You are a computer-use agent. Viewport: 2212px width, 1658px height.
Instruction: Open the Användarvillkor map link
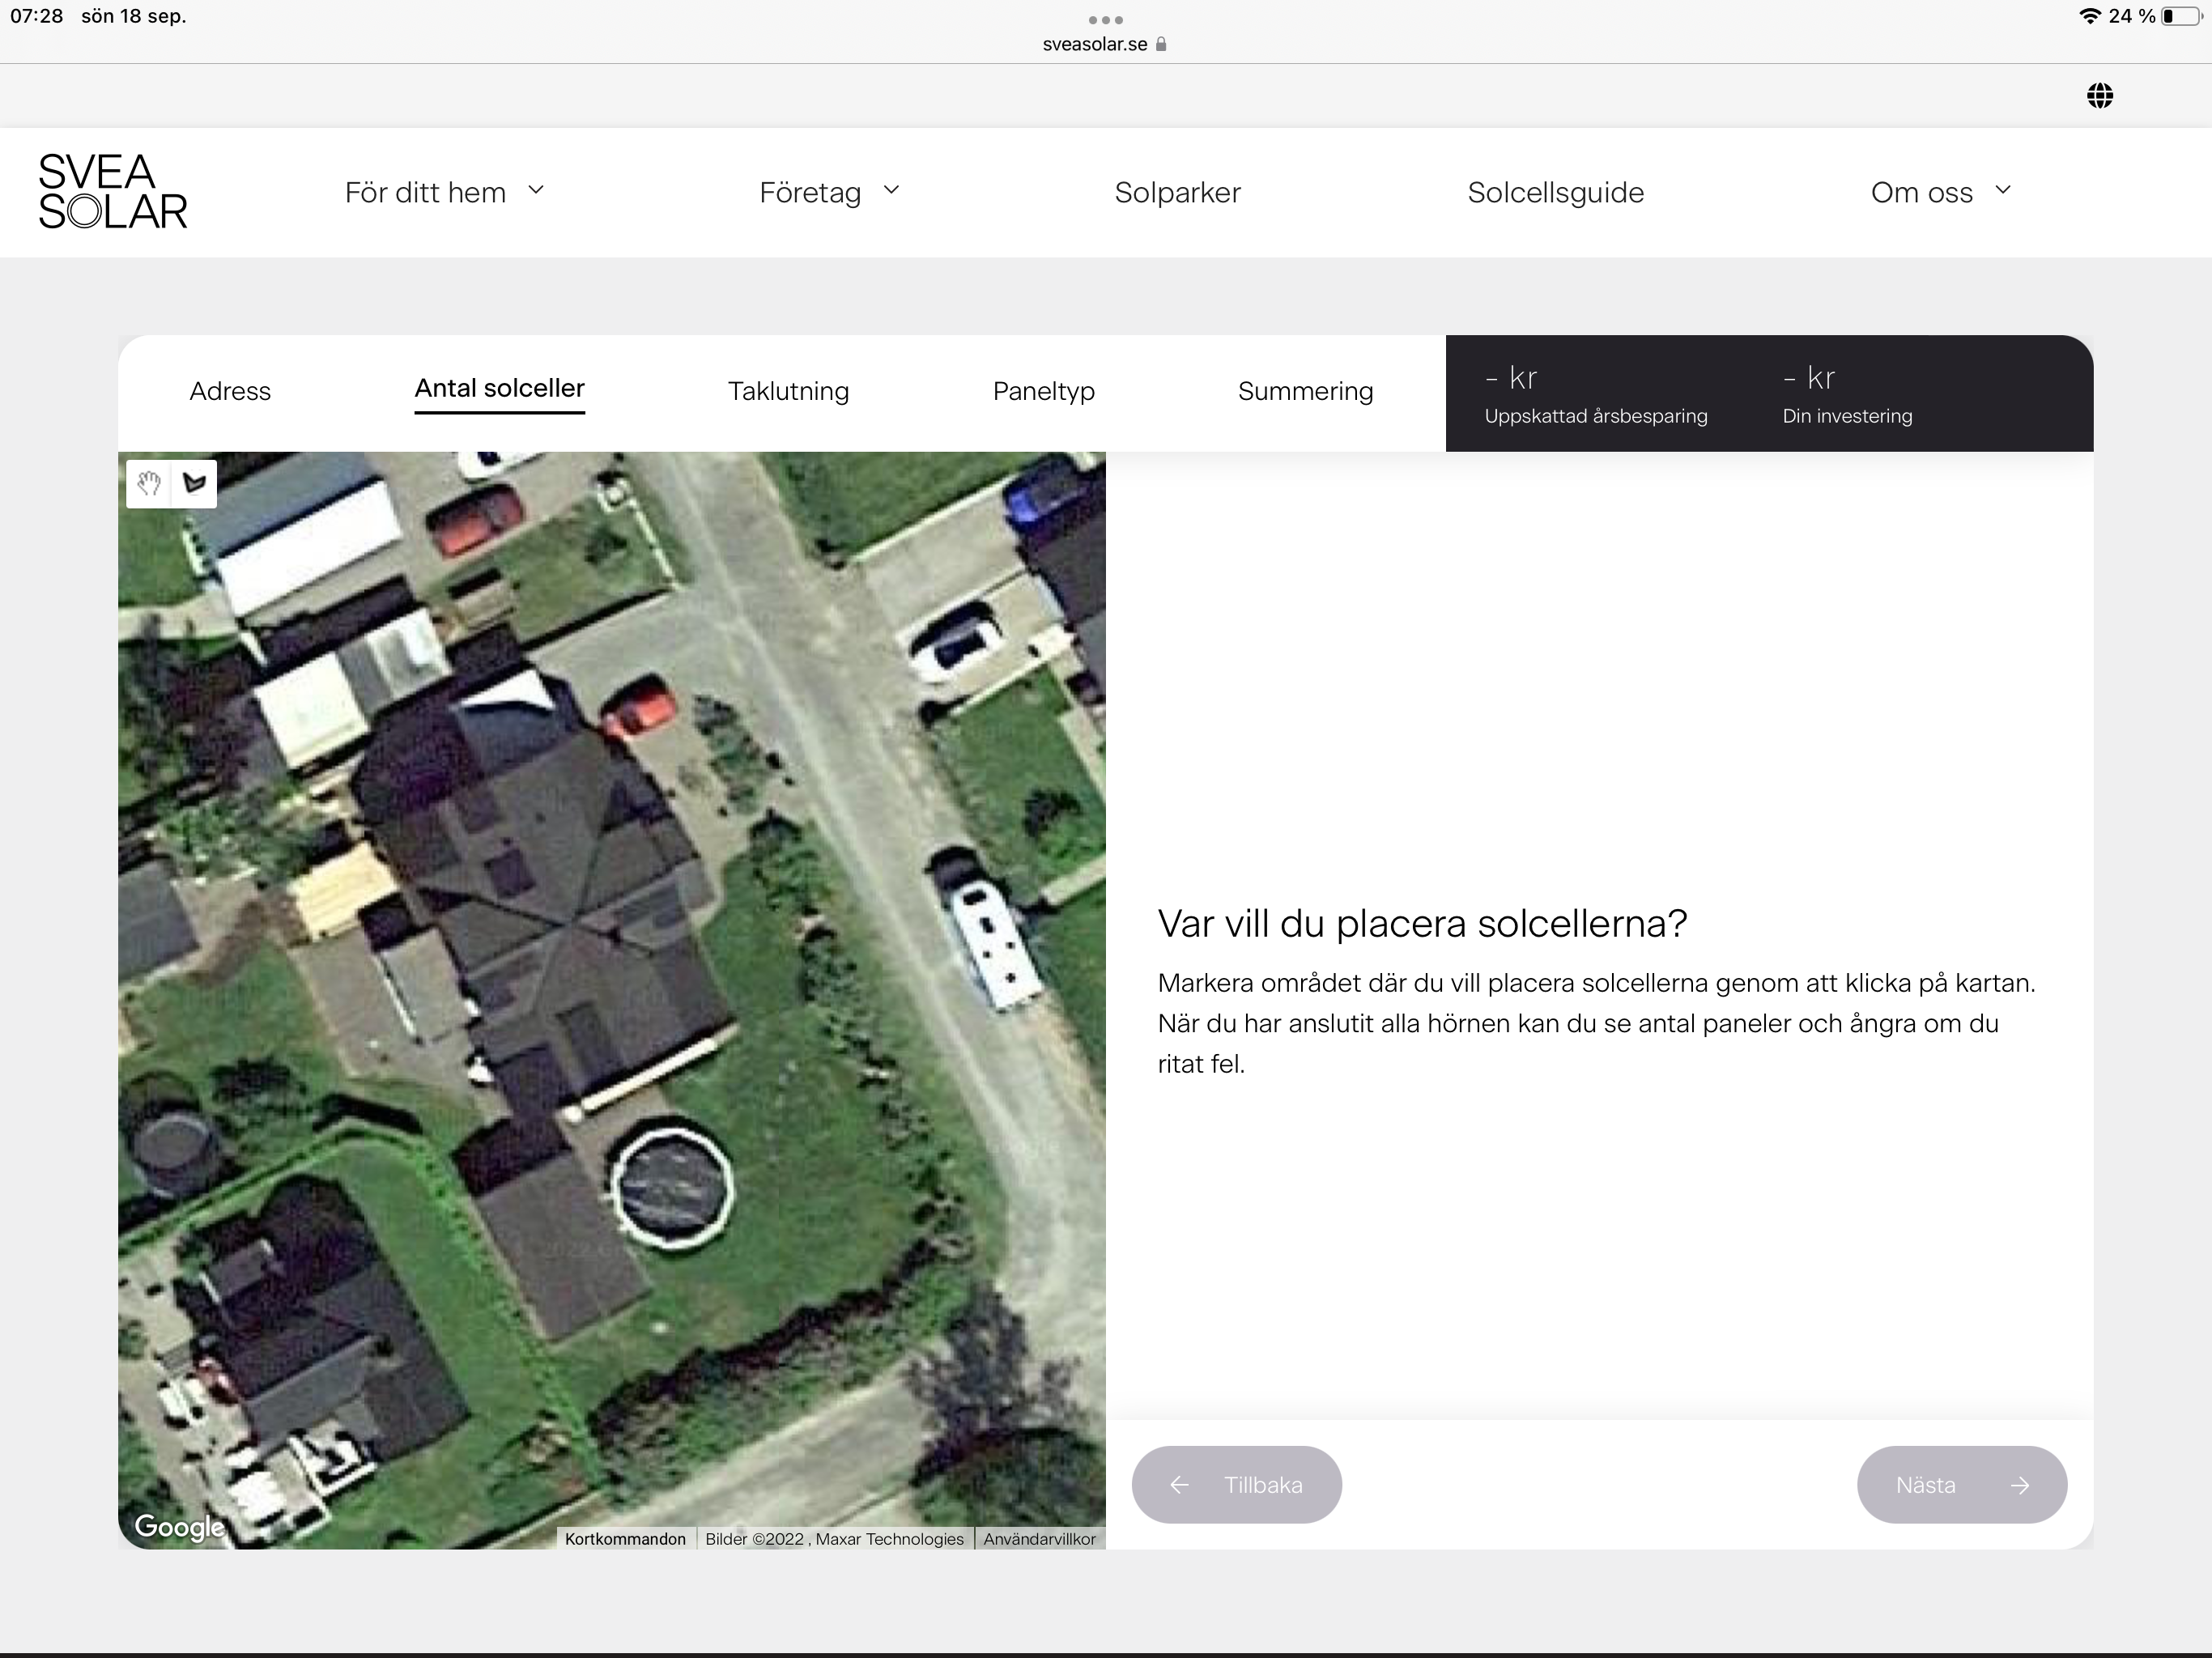(1039, 1539)
